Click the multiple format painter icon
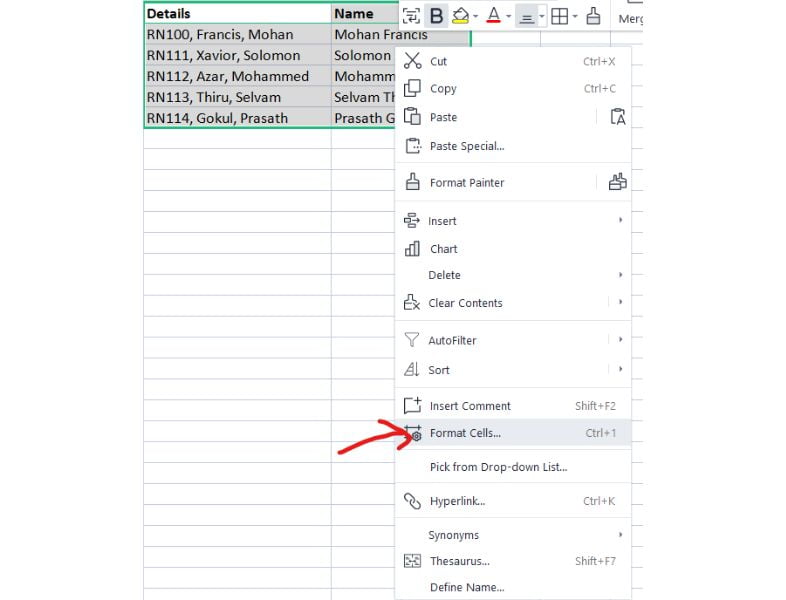The height and width of the screenshot is (600, 786). pos(617,182)
